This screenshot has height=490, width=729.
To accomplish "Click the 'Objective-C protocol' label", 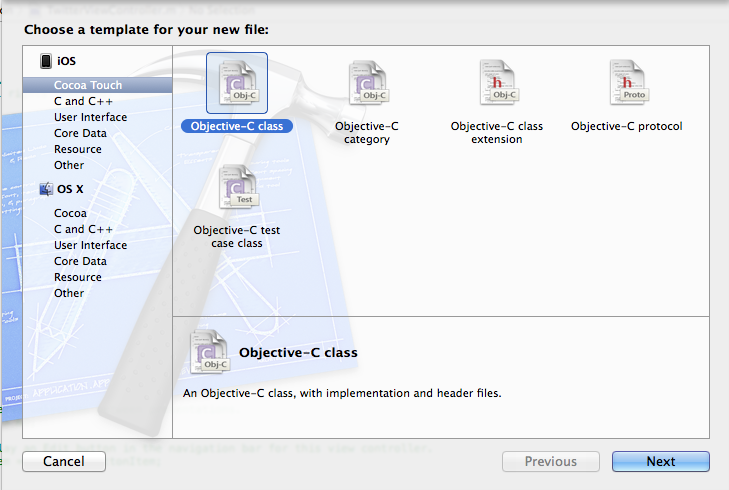I will click(x=627, y=126).
